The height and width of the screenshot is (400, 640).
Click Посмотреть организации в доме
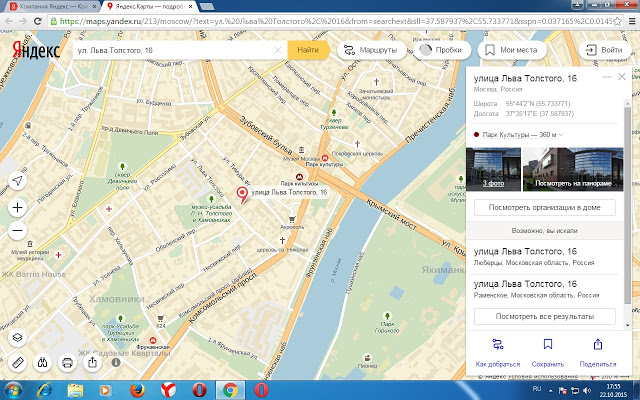[x=544, y=207]
